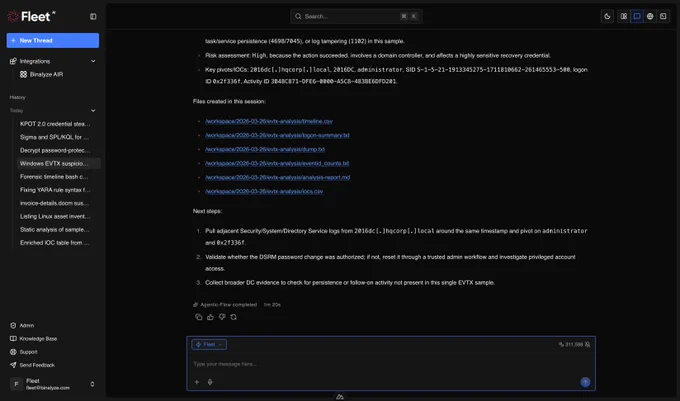Open the Decrypt password-protected thread
This screenshot has height=401, width=680.
pyautogui.click(x=55, y=150)
